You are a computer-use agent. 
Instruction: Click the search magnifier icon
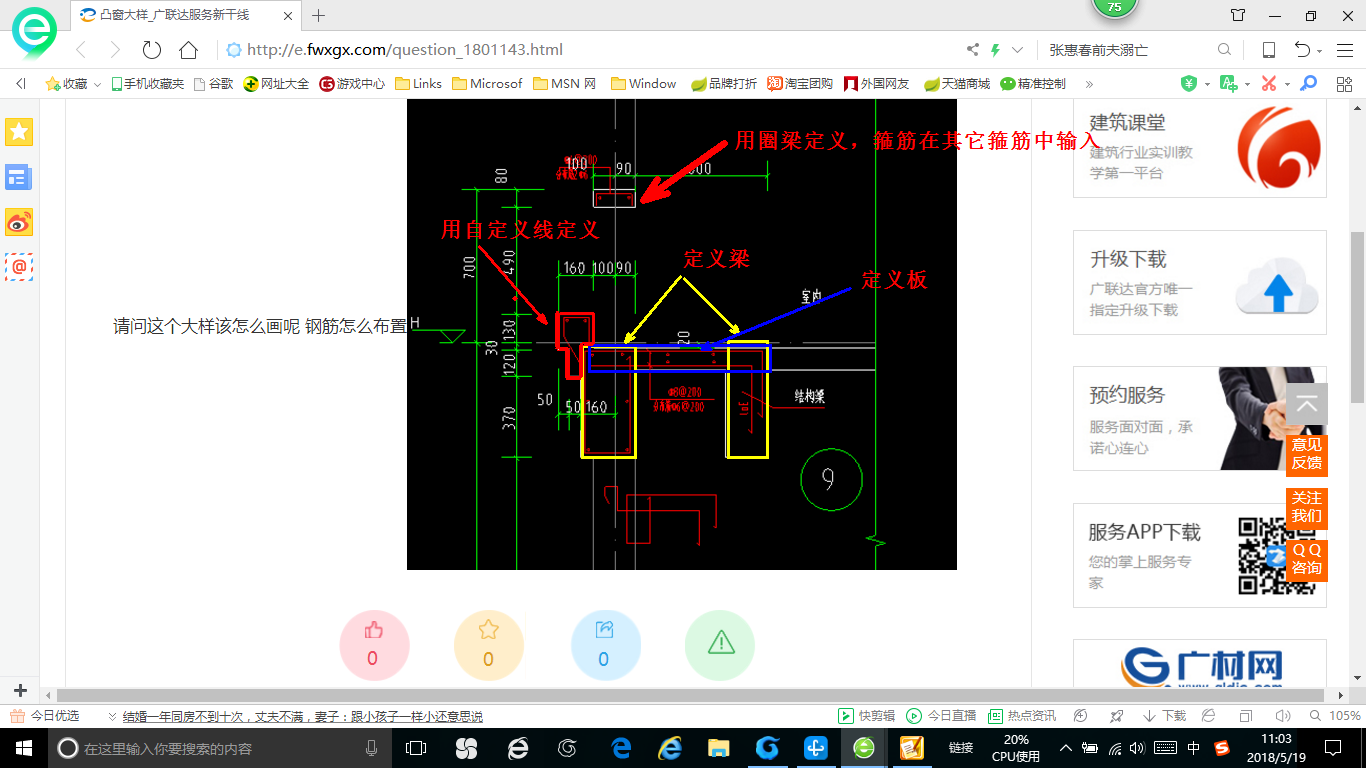pyautogui.click(x=1224, y=50)
